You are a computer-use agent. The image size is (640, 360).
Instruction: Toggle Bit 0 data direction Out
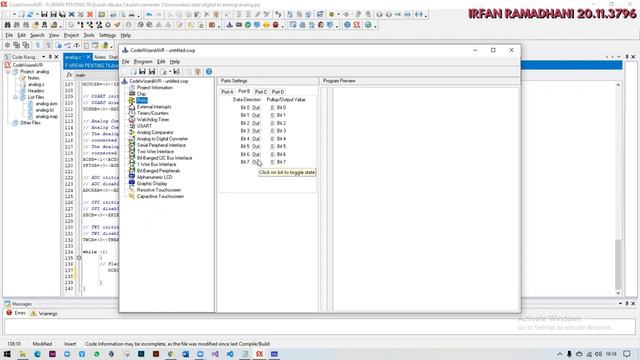click(256, 108)
